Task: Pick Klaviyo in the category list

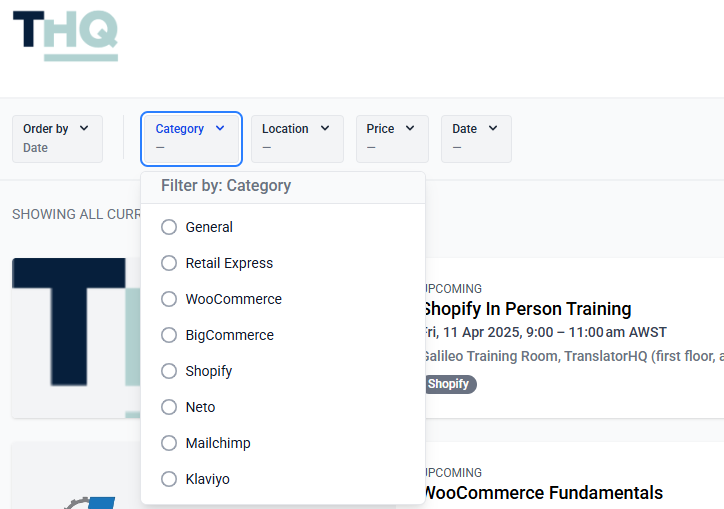Action: (x=195, y=479)
